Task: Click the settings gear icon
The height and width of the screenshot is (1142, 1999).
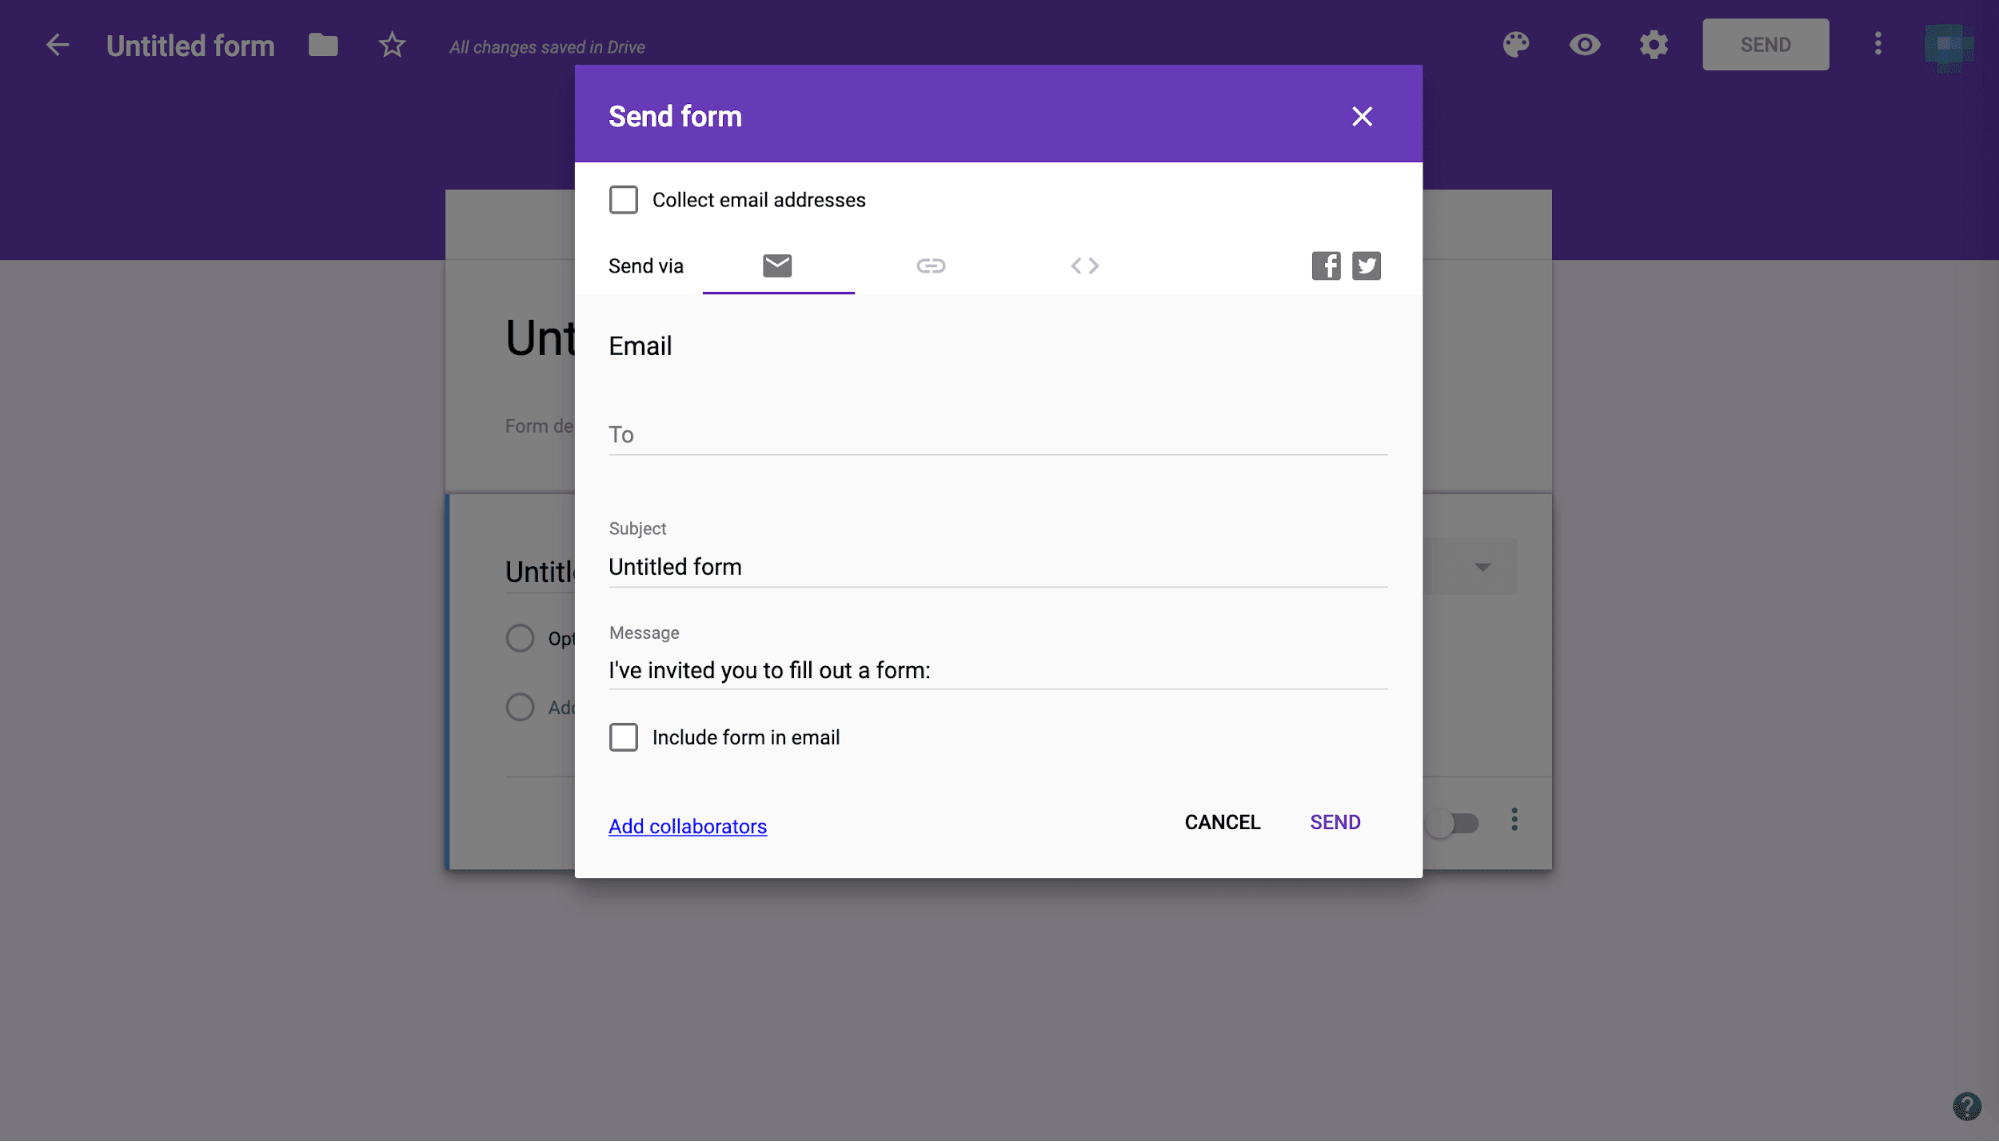Action: tap(1654, 44)
